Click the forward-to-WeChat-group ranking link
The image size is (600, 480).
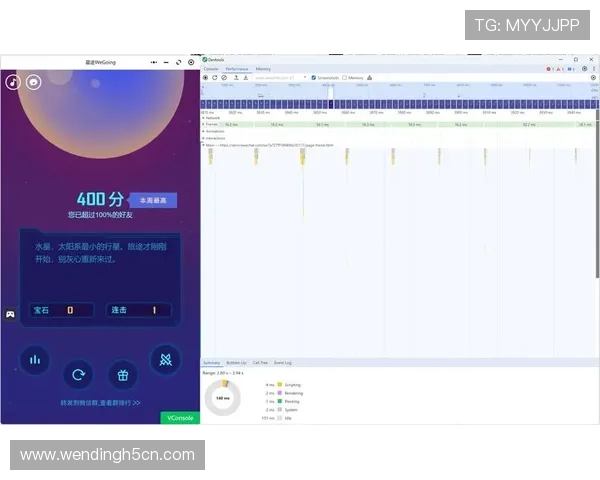coord(100,402)
